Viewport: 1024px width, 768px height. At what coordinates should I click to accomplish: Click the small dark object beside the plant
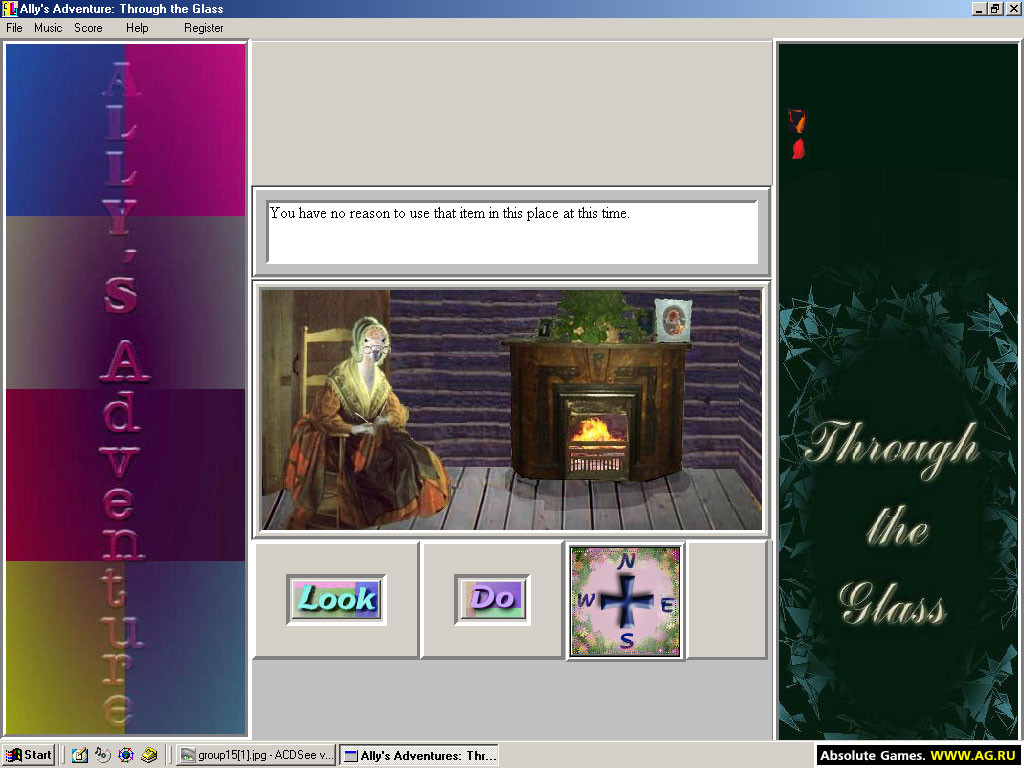[545, 327]
